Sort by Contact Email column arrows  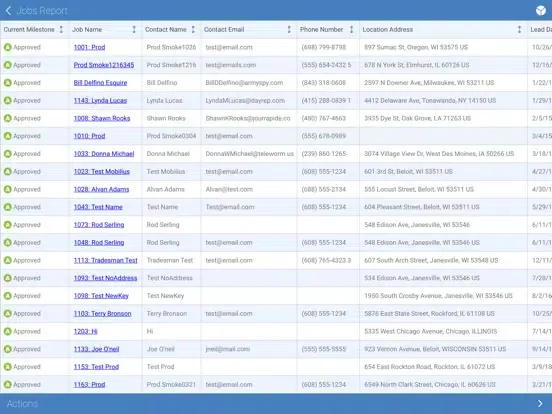coord(289,30)
